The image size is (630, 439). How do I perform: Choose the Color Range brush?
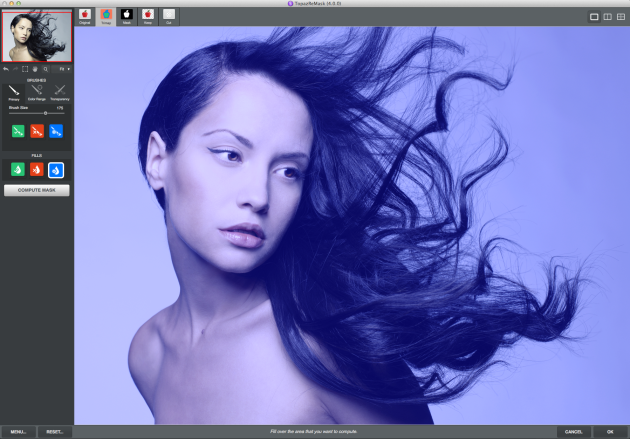pos(37,93)
